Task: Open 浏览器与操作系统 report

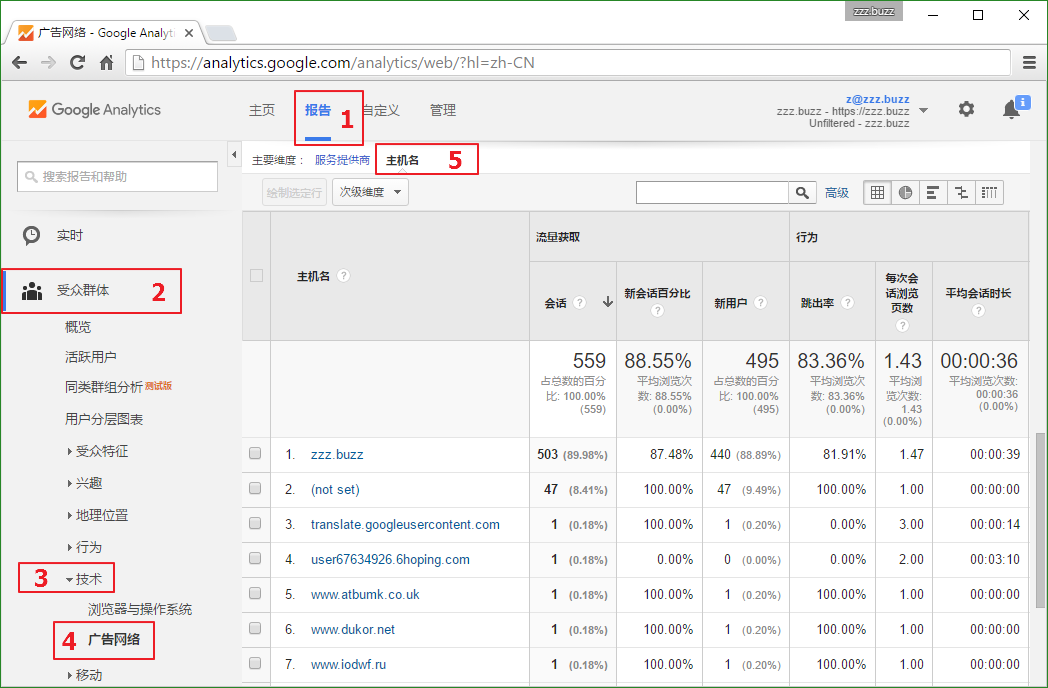Action: pos(140,609)
